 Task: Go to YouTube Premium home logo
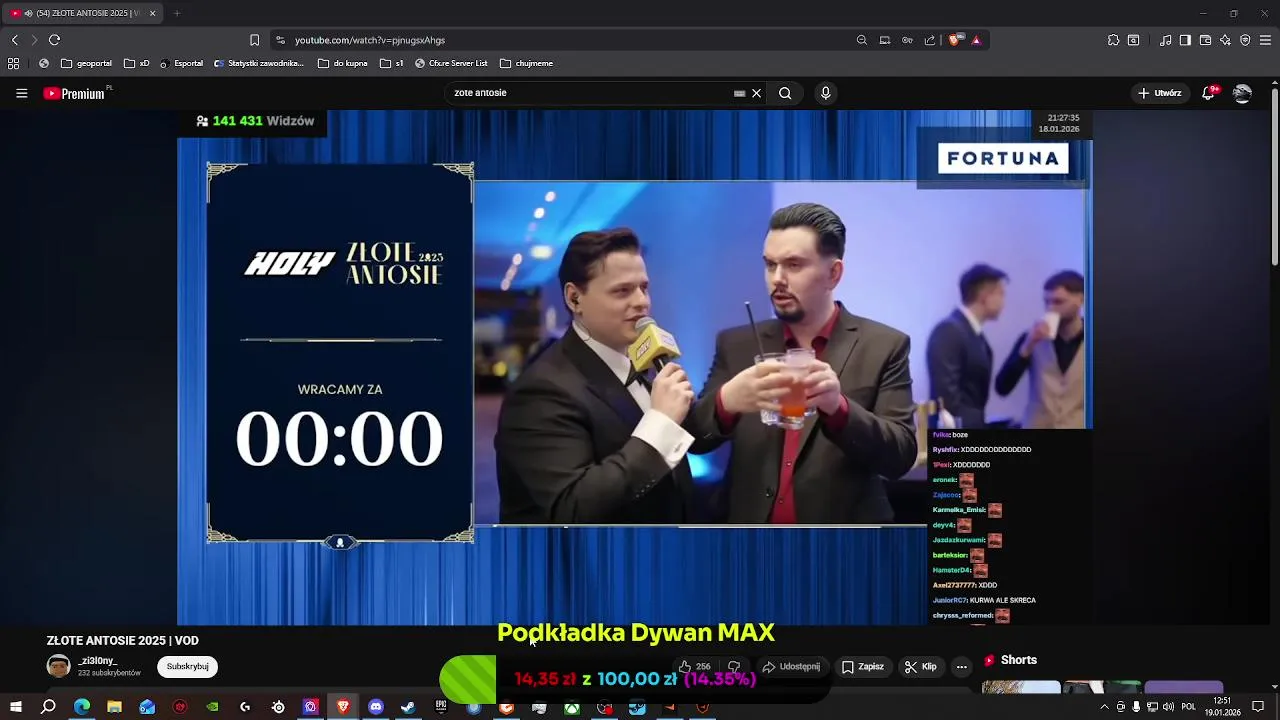click(75, 93)
